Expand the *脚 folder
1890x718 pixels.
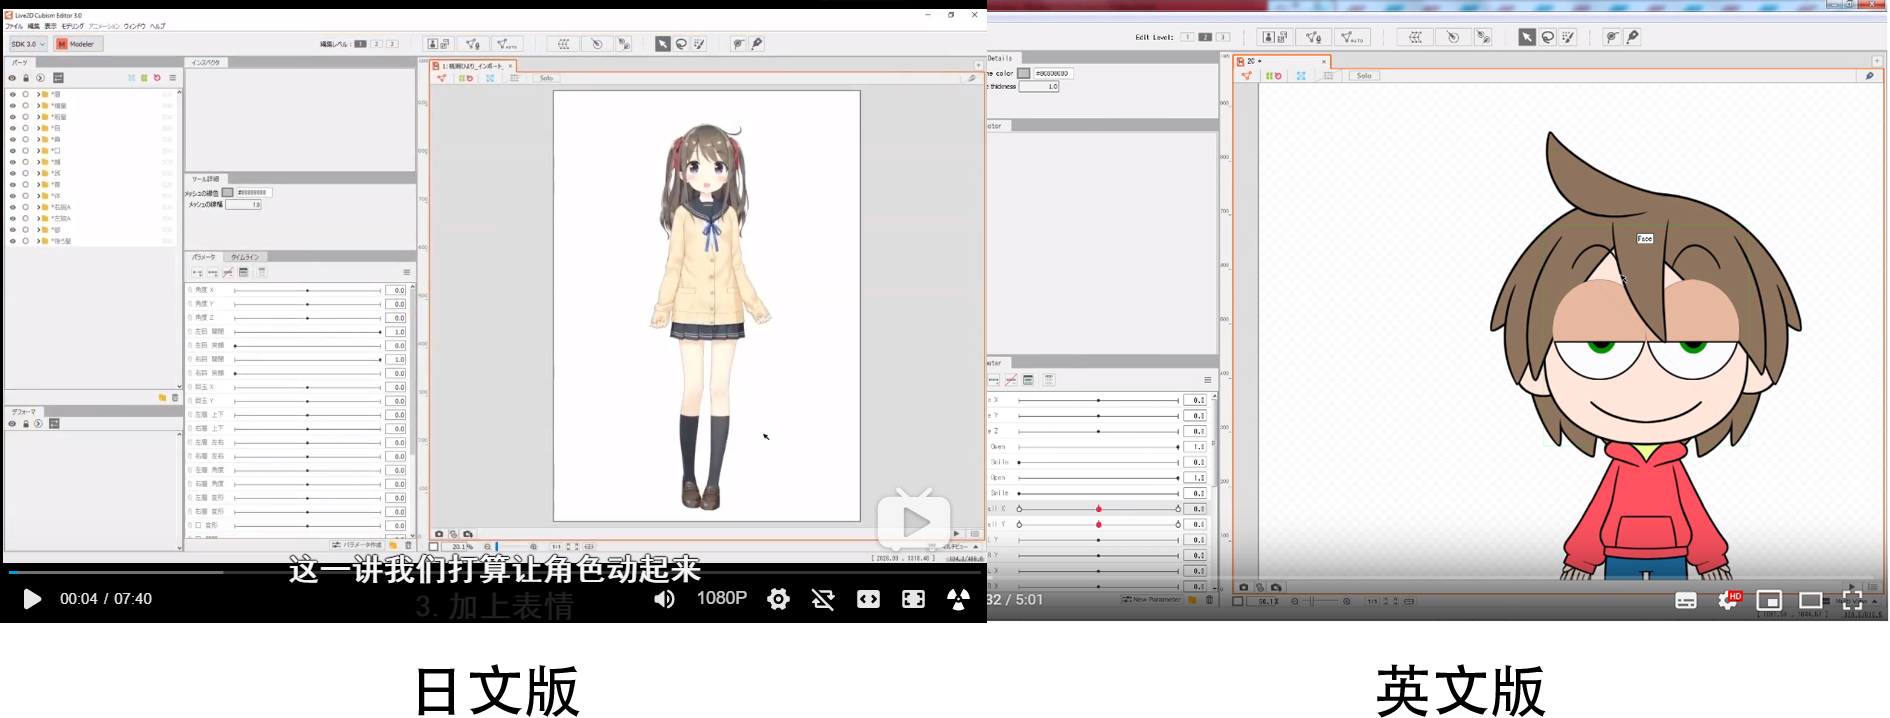38,230
